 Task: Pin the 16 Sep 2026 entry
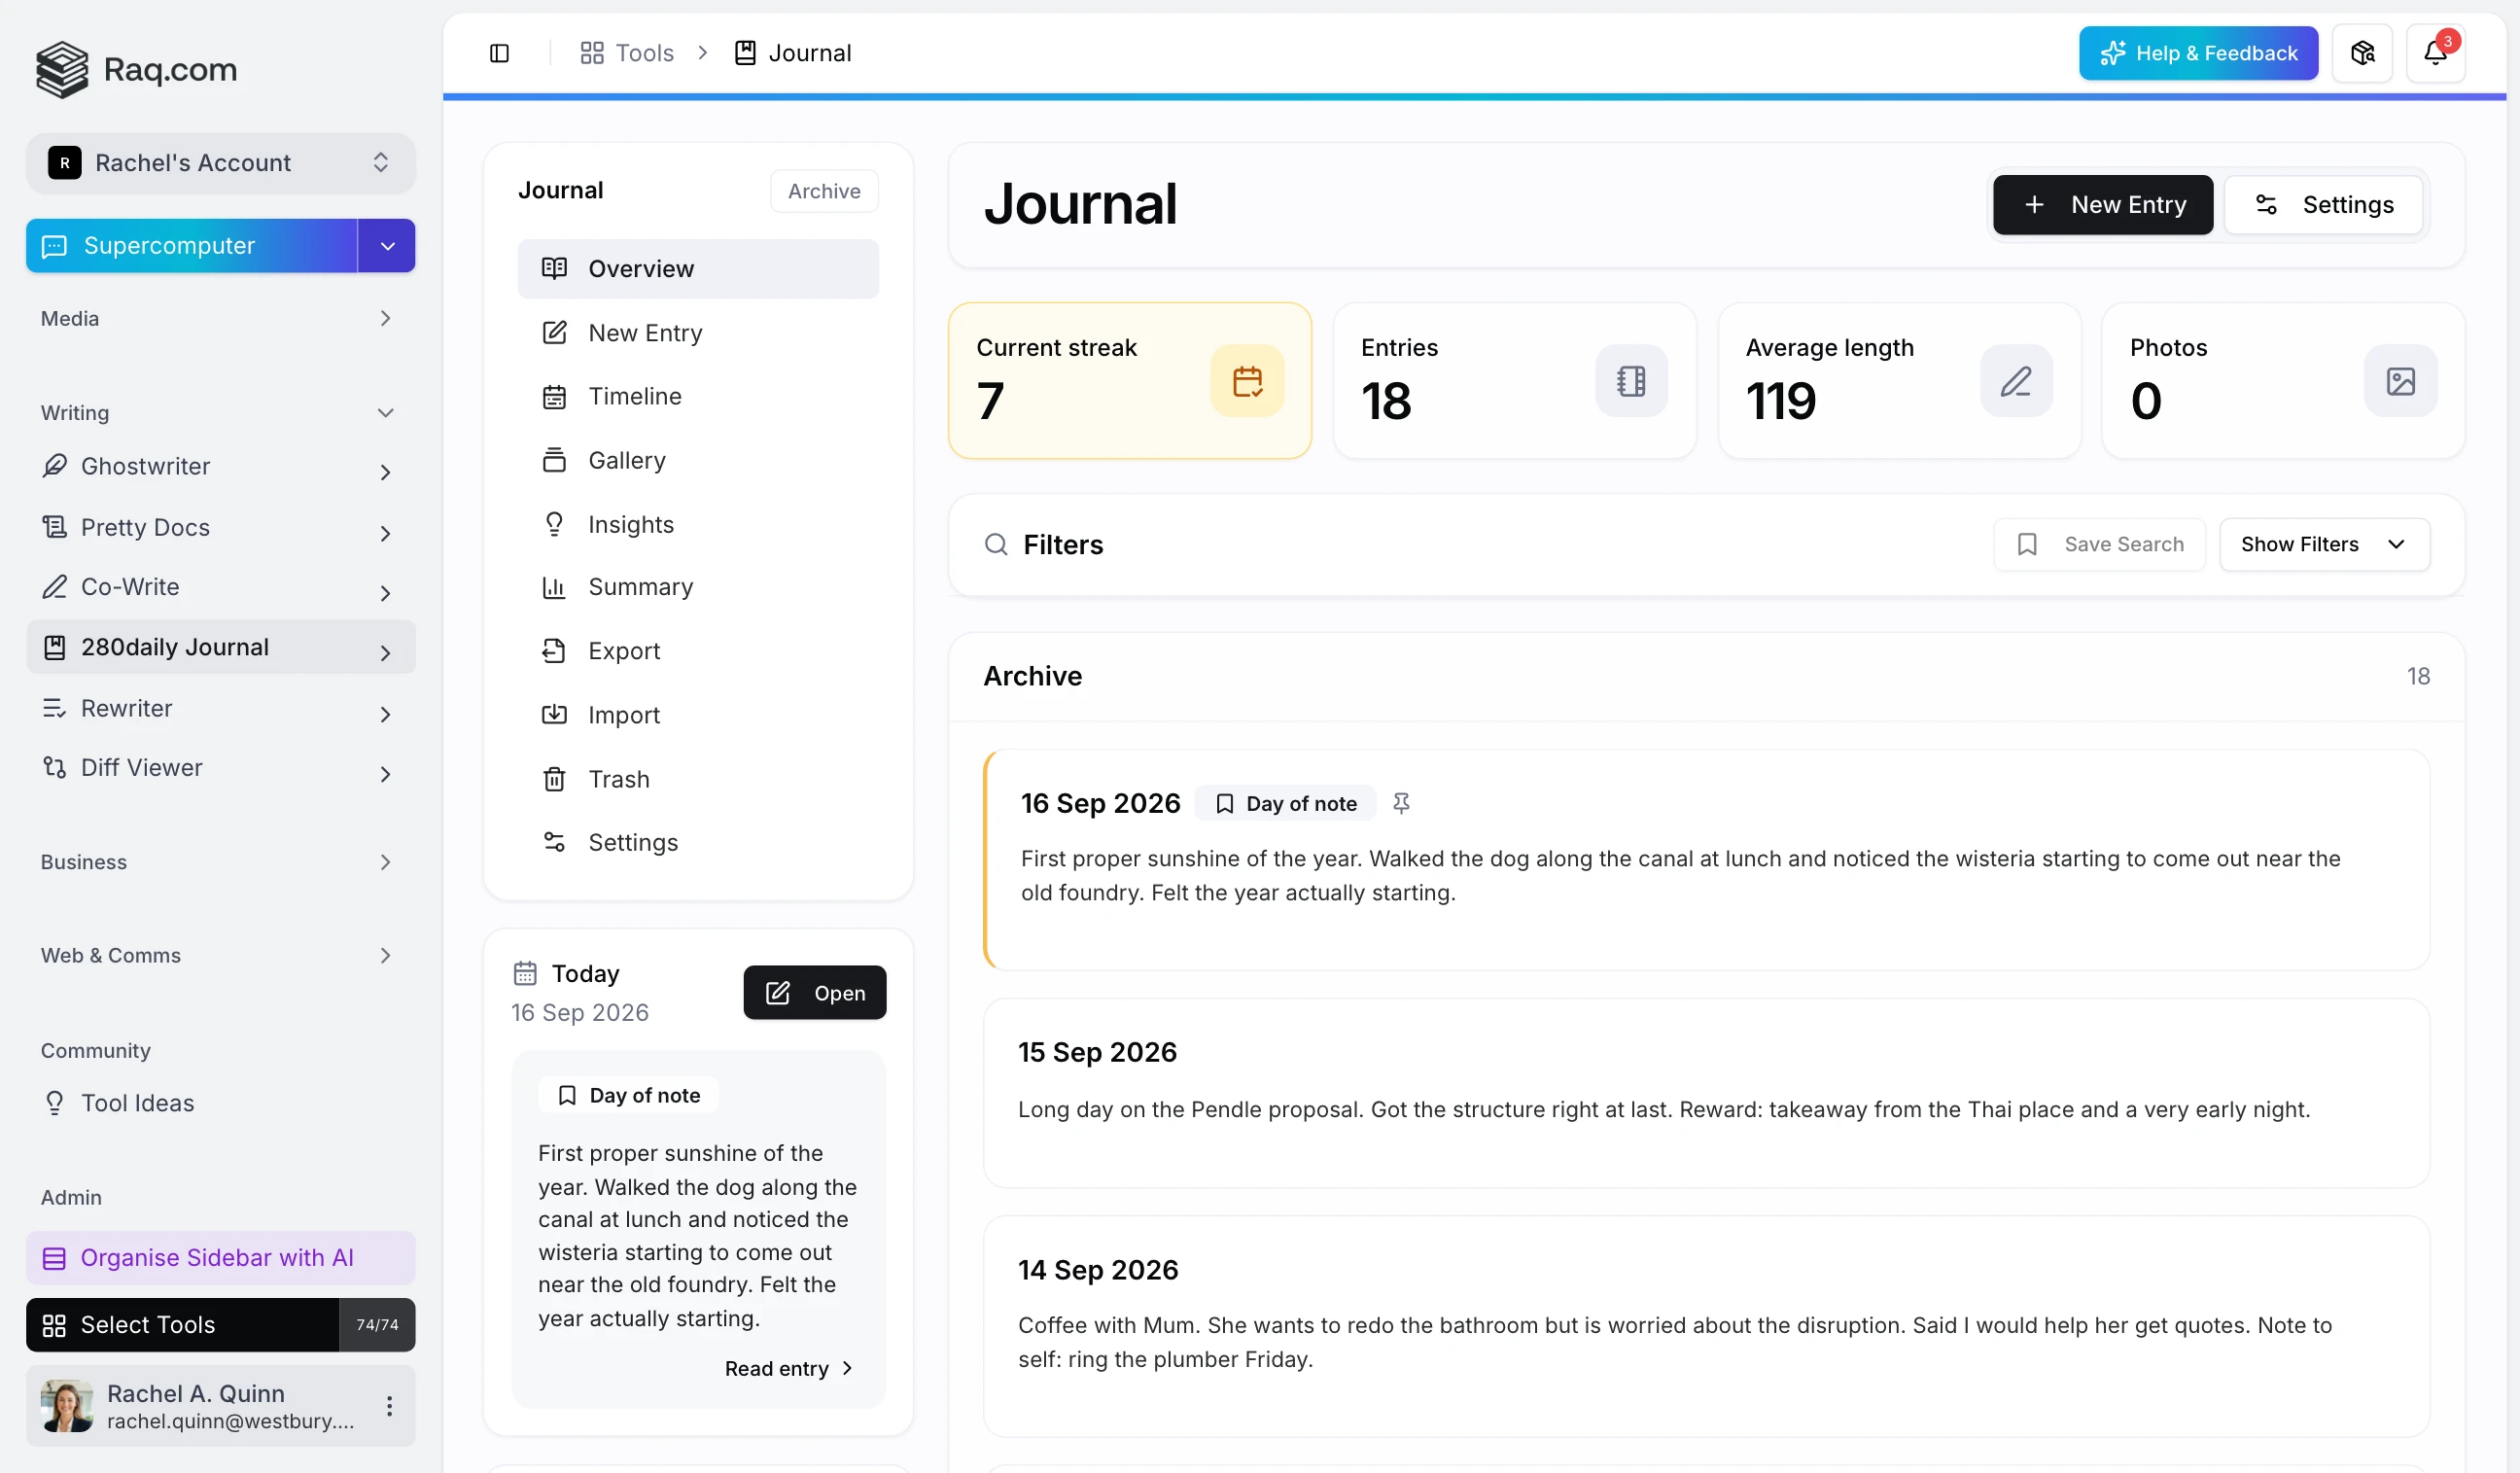coord(1401,803)
